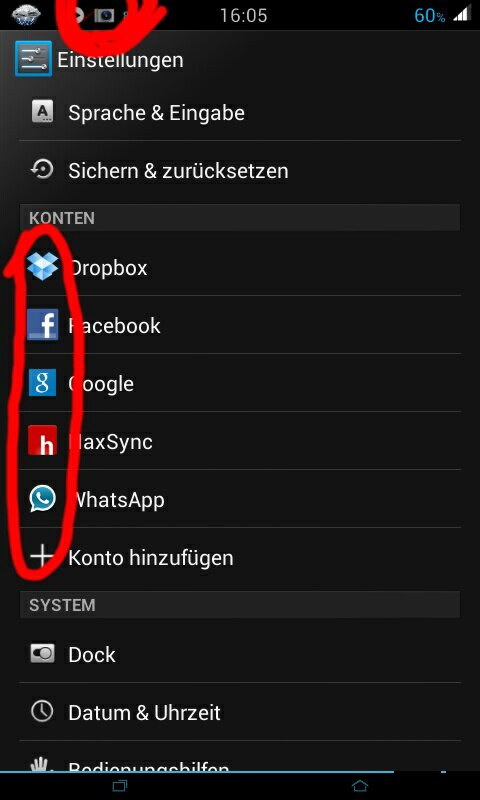Tap the plus icon to add an account
Screen dimensions: 480x800
[42, 557]
